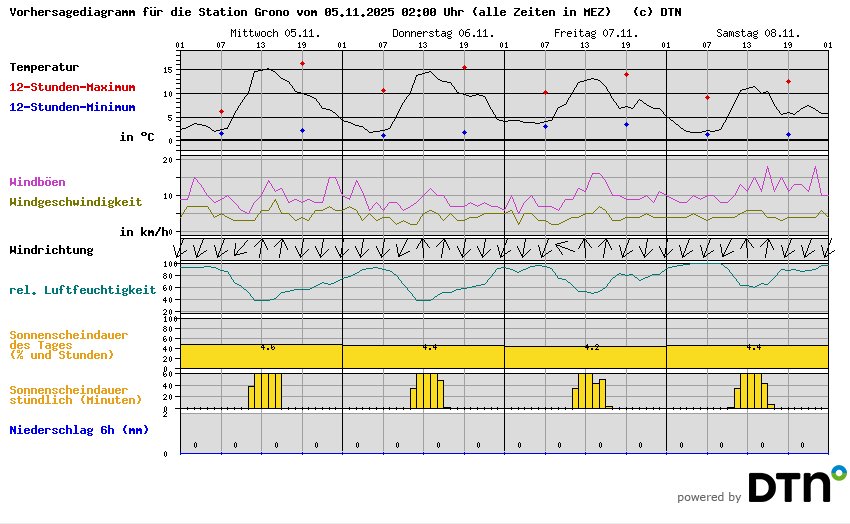Screen dimensions: 850x524
Task: Click the red maximum marker on Samstag evening
Action: pyautogui.click(x=788, y=82)
